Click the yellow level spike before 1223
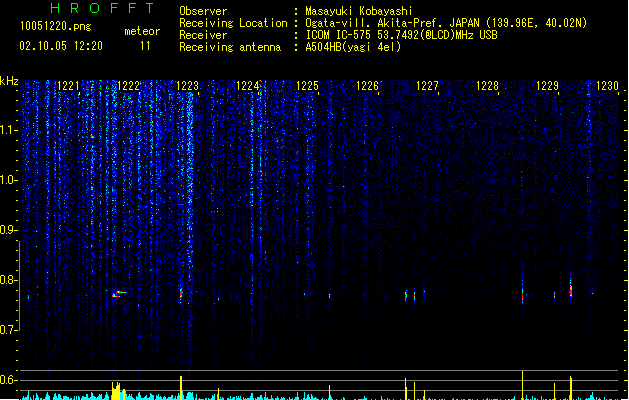629x400 pixels. (x=181, y=388)
